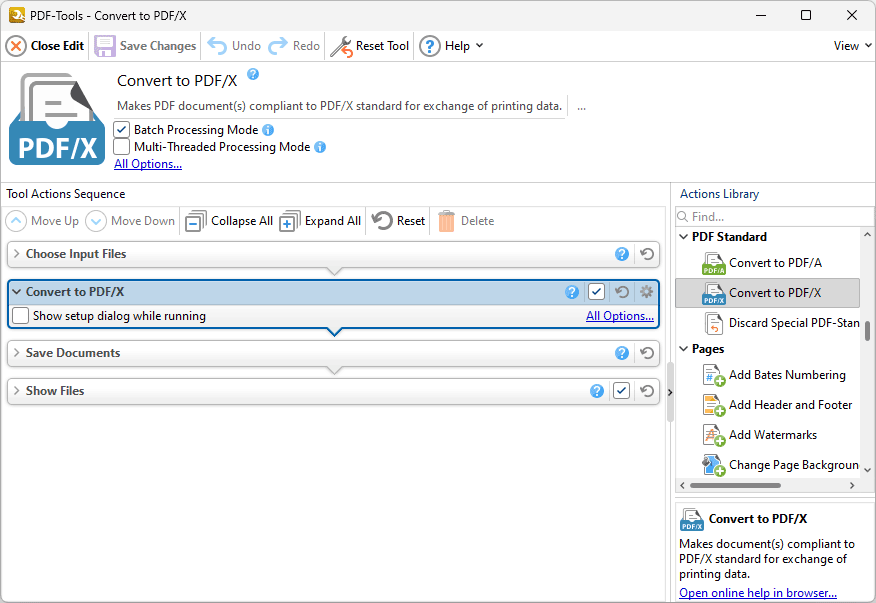Viewport: 876px width, 603px height.
Task: Collapse the PDF Standard group
Action: (x=683, y=237)
